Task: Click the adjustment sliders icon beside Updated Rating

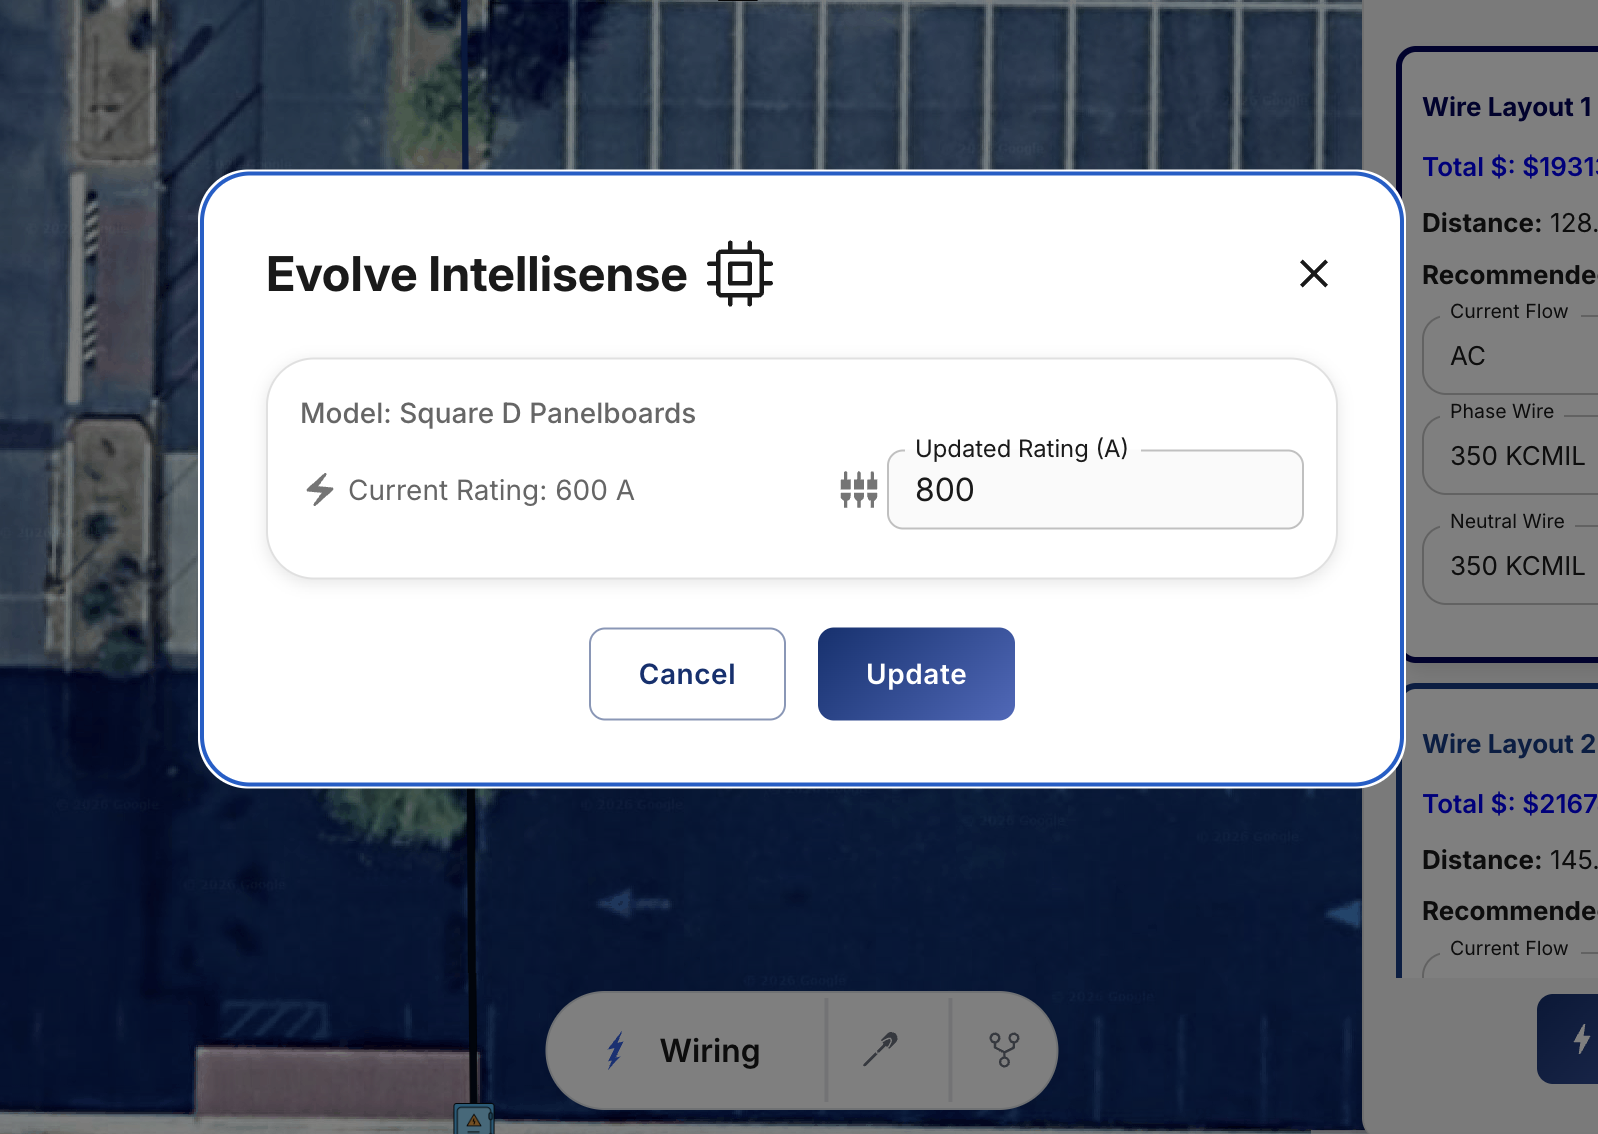Action: pos(857,490)
